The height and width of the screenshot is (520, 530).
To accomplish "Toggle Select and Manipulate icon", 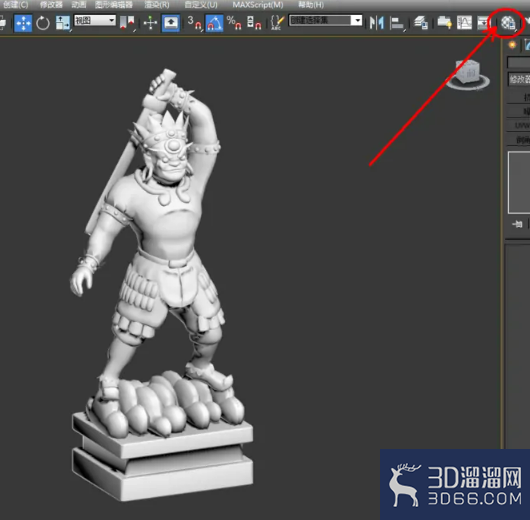I will pos(150,23).
